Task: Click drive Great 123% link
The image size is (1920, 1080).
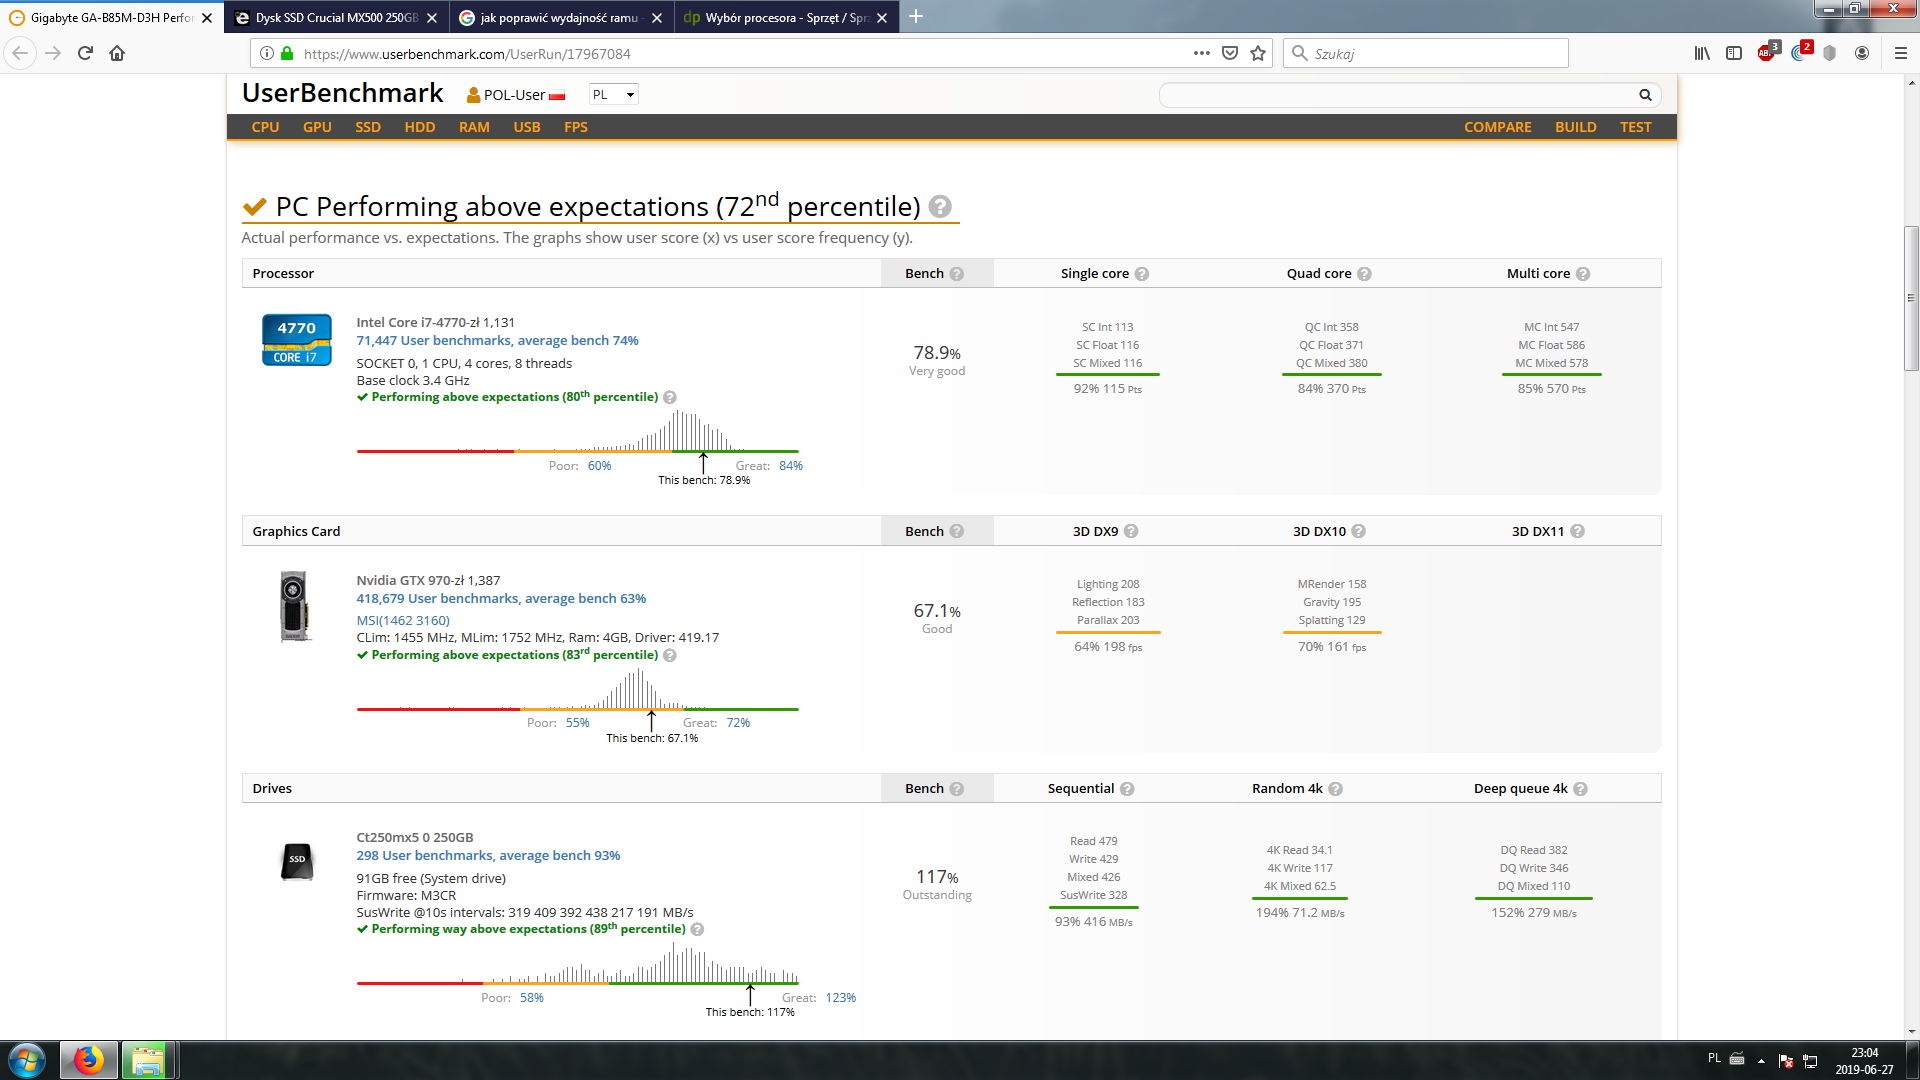Action: (x=840, y=998)
